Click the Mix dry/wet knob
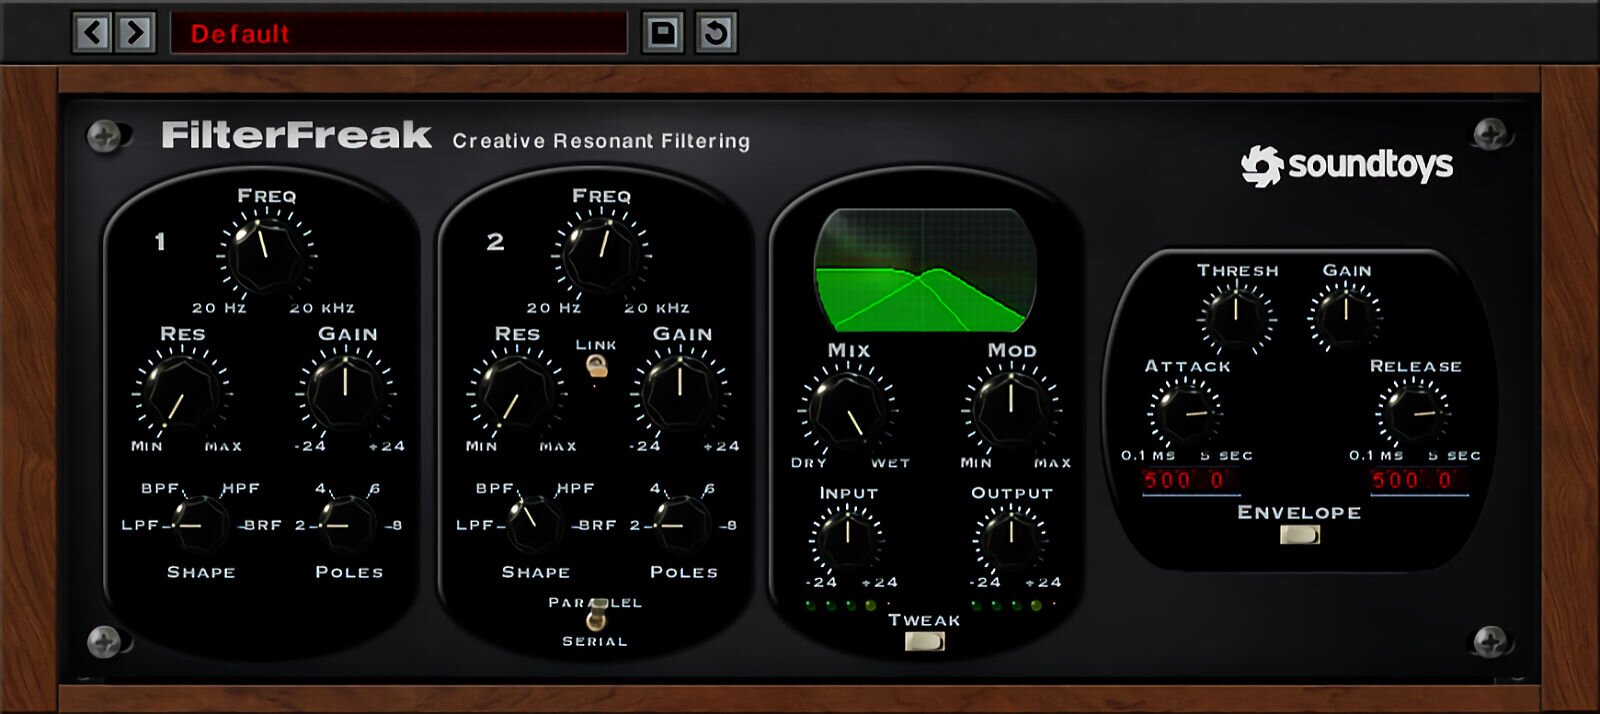1600x714 pixels. 847,409
